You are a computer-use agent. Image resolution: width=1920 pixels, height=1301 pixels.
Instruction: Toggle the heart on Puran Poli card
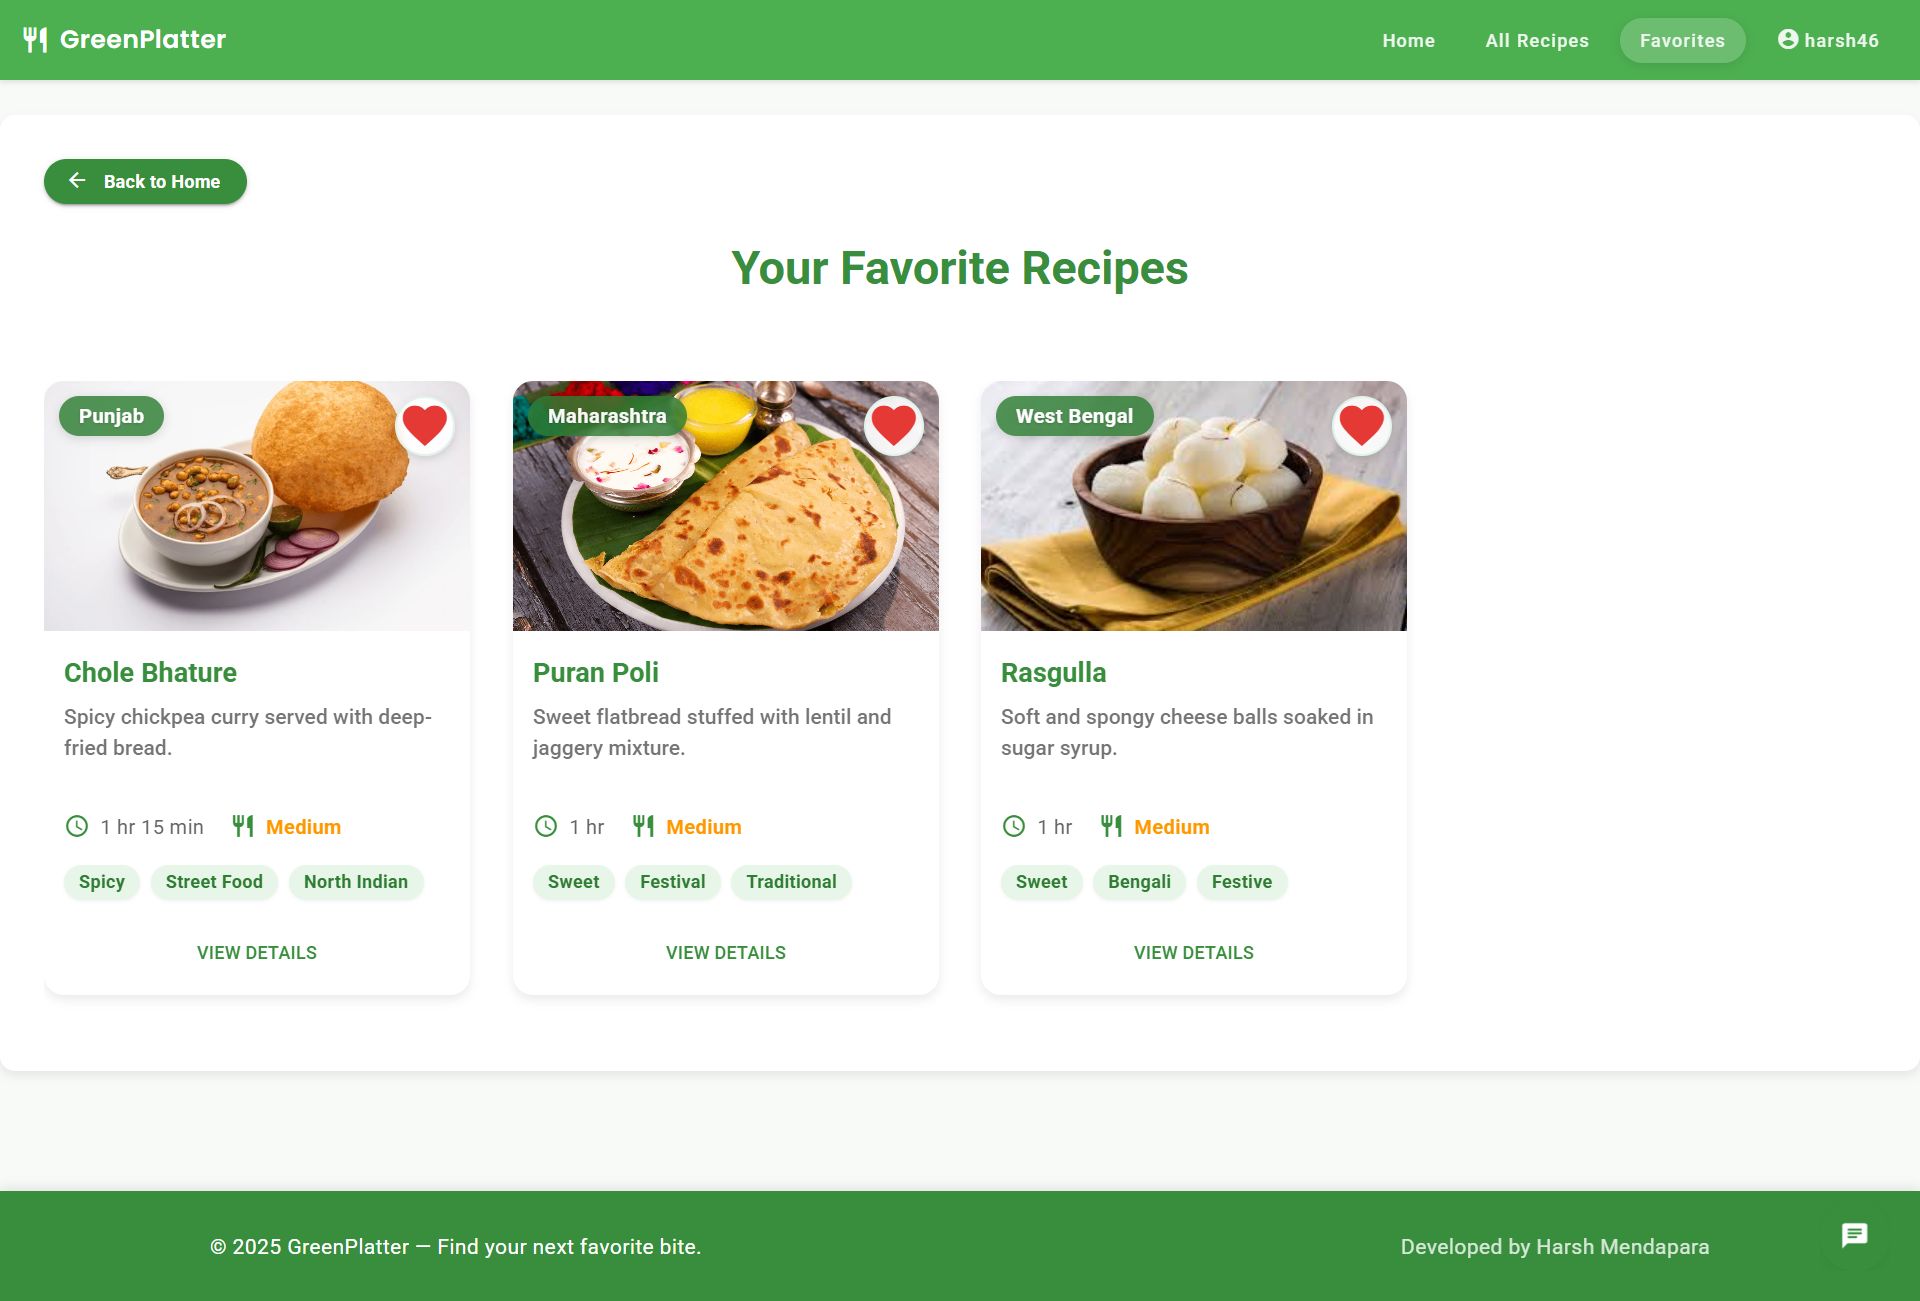[893, 425]
